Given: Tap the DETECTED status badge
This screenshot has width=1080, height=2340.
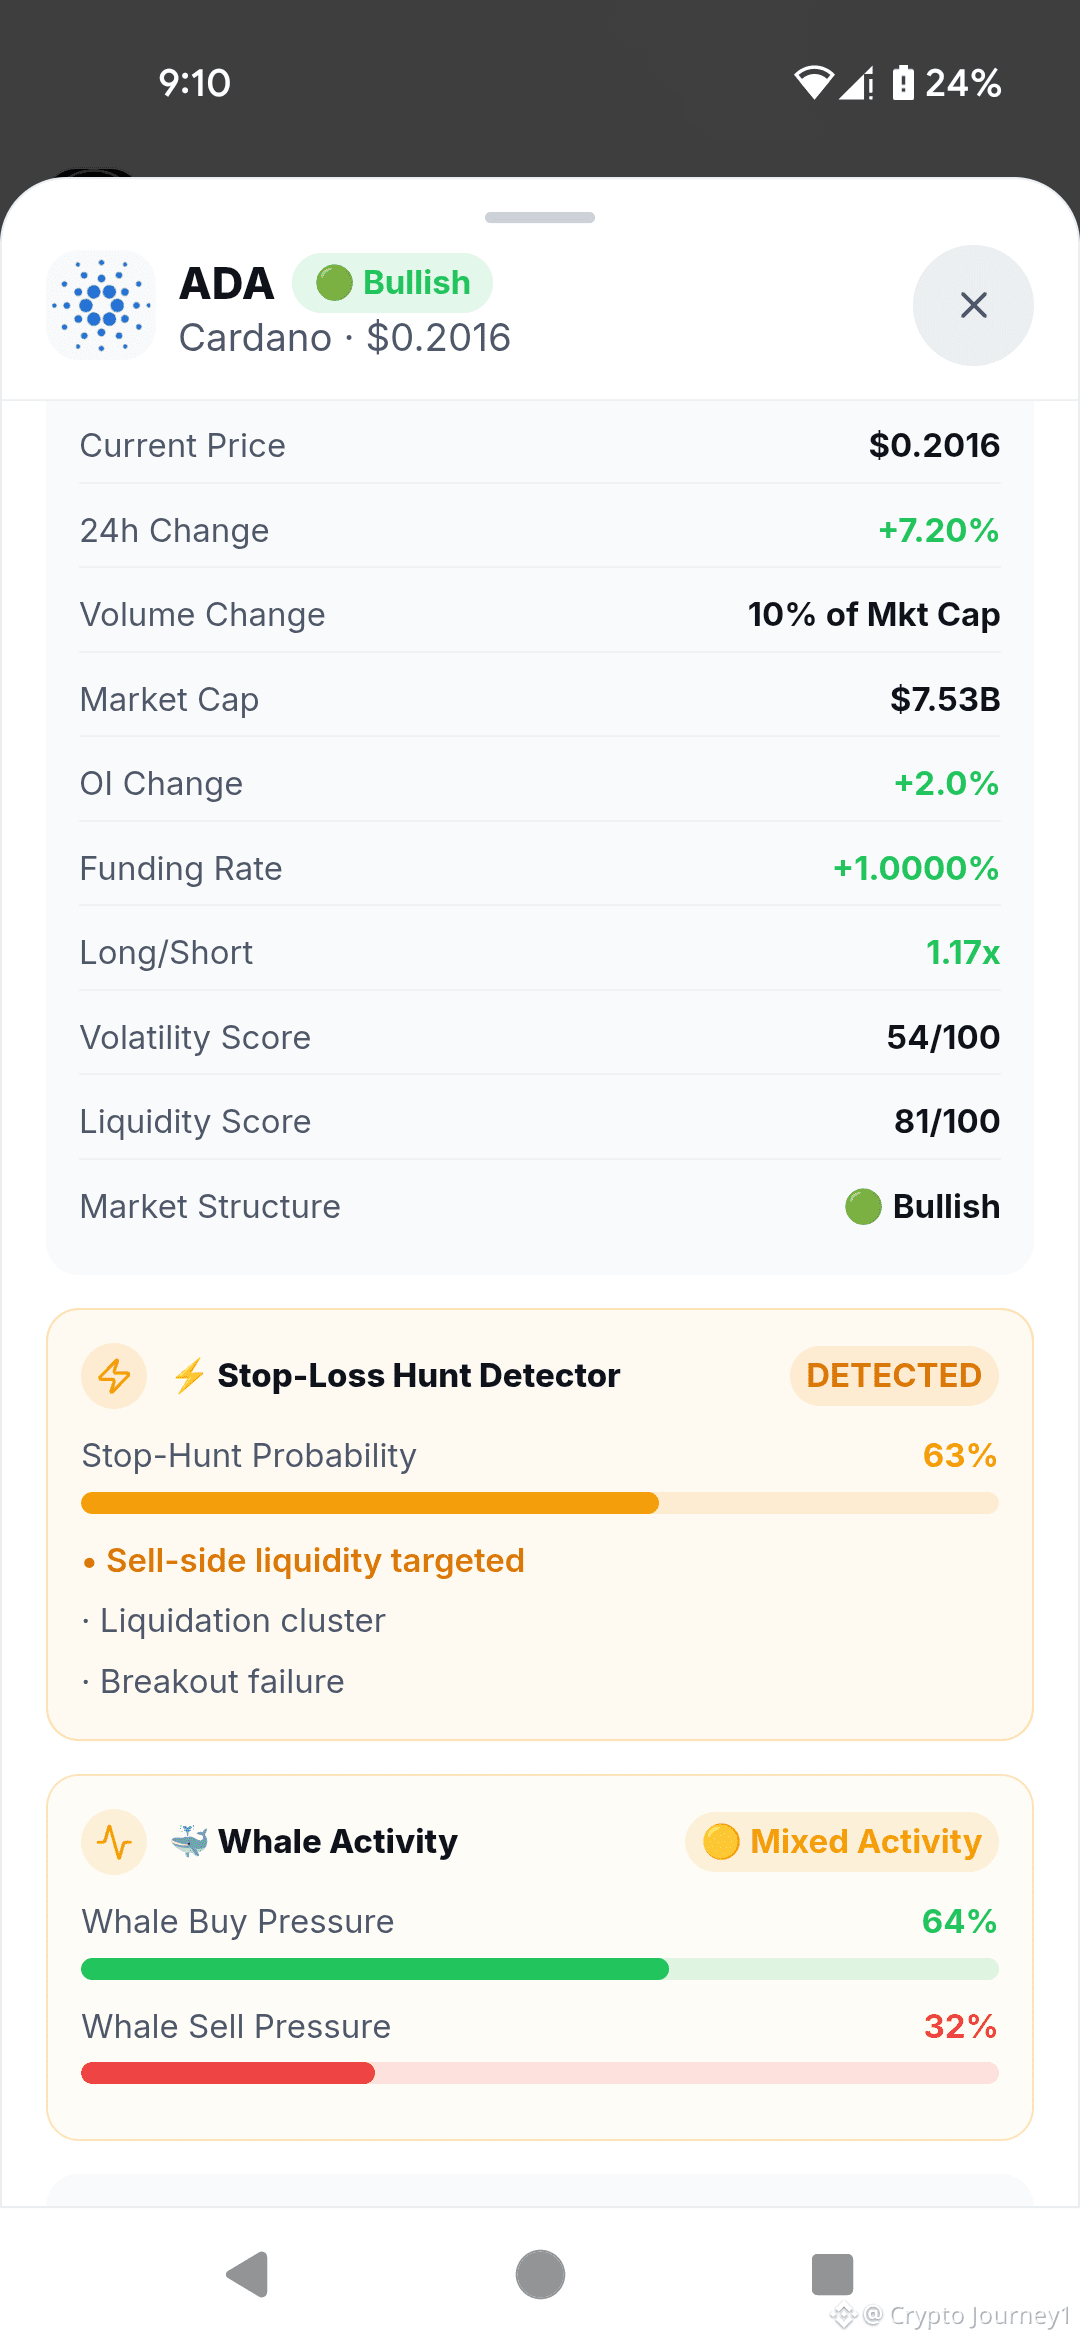Looking at the screenshot, I should coord(894,1376).
